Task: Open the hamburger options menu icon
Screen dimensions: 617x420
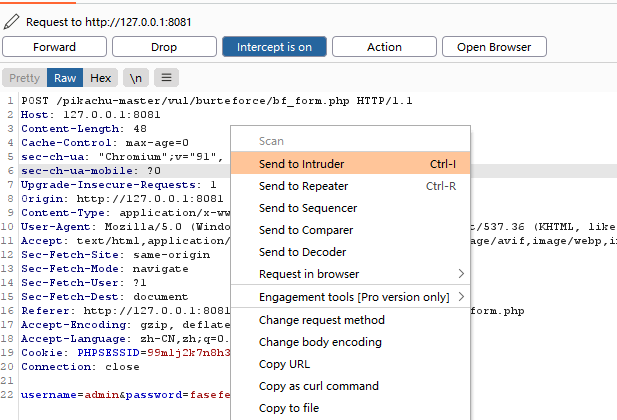Action: pyautogui.click(x=166, y=78)
